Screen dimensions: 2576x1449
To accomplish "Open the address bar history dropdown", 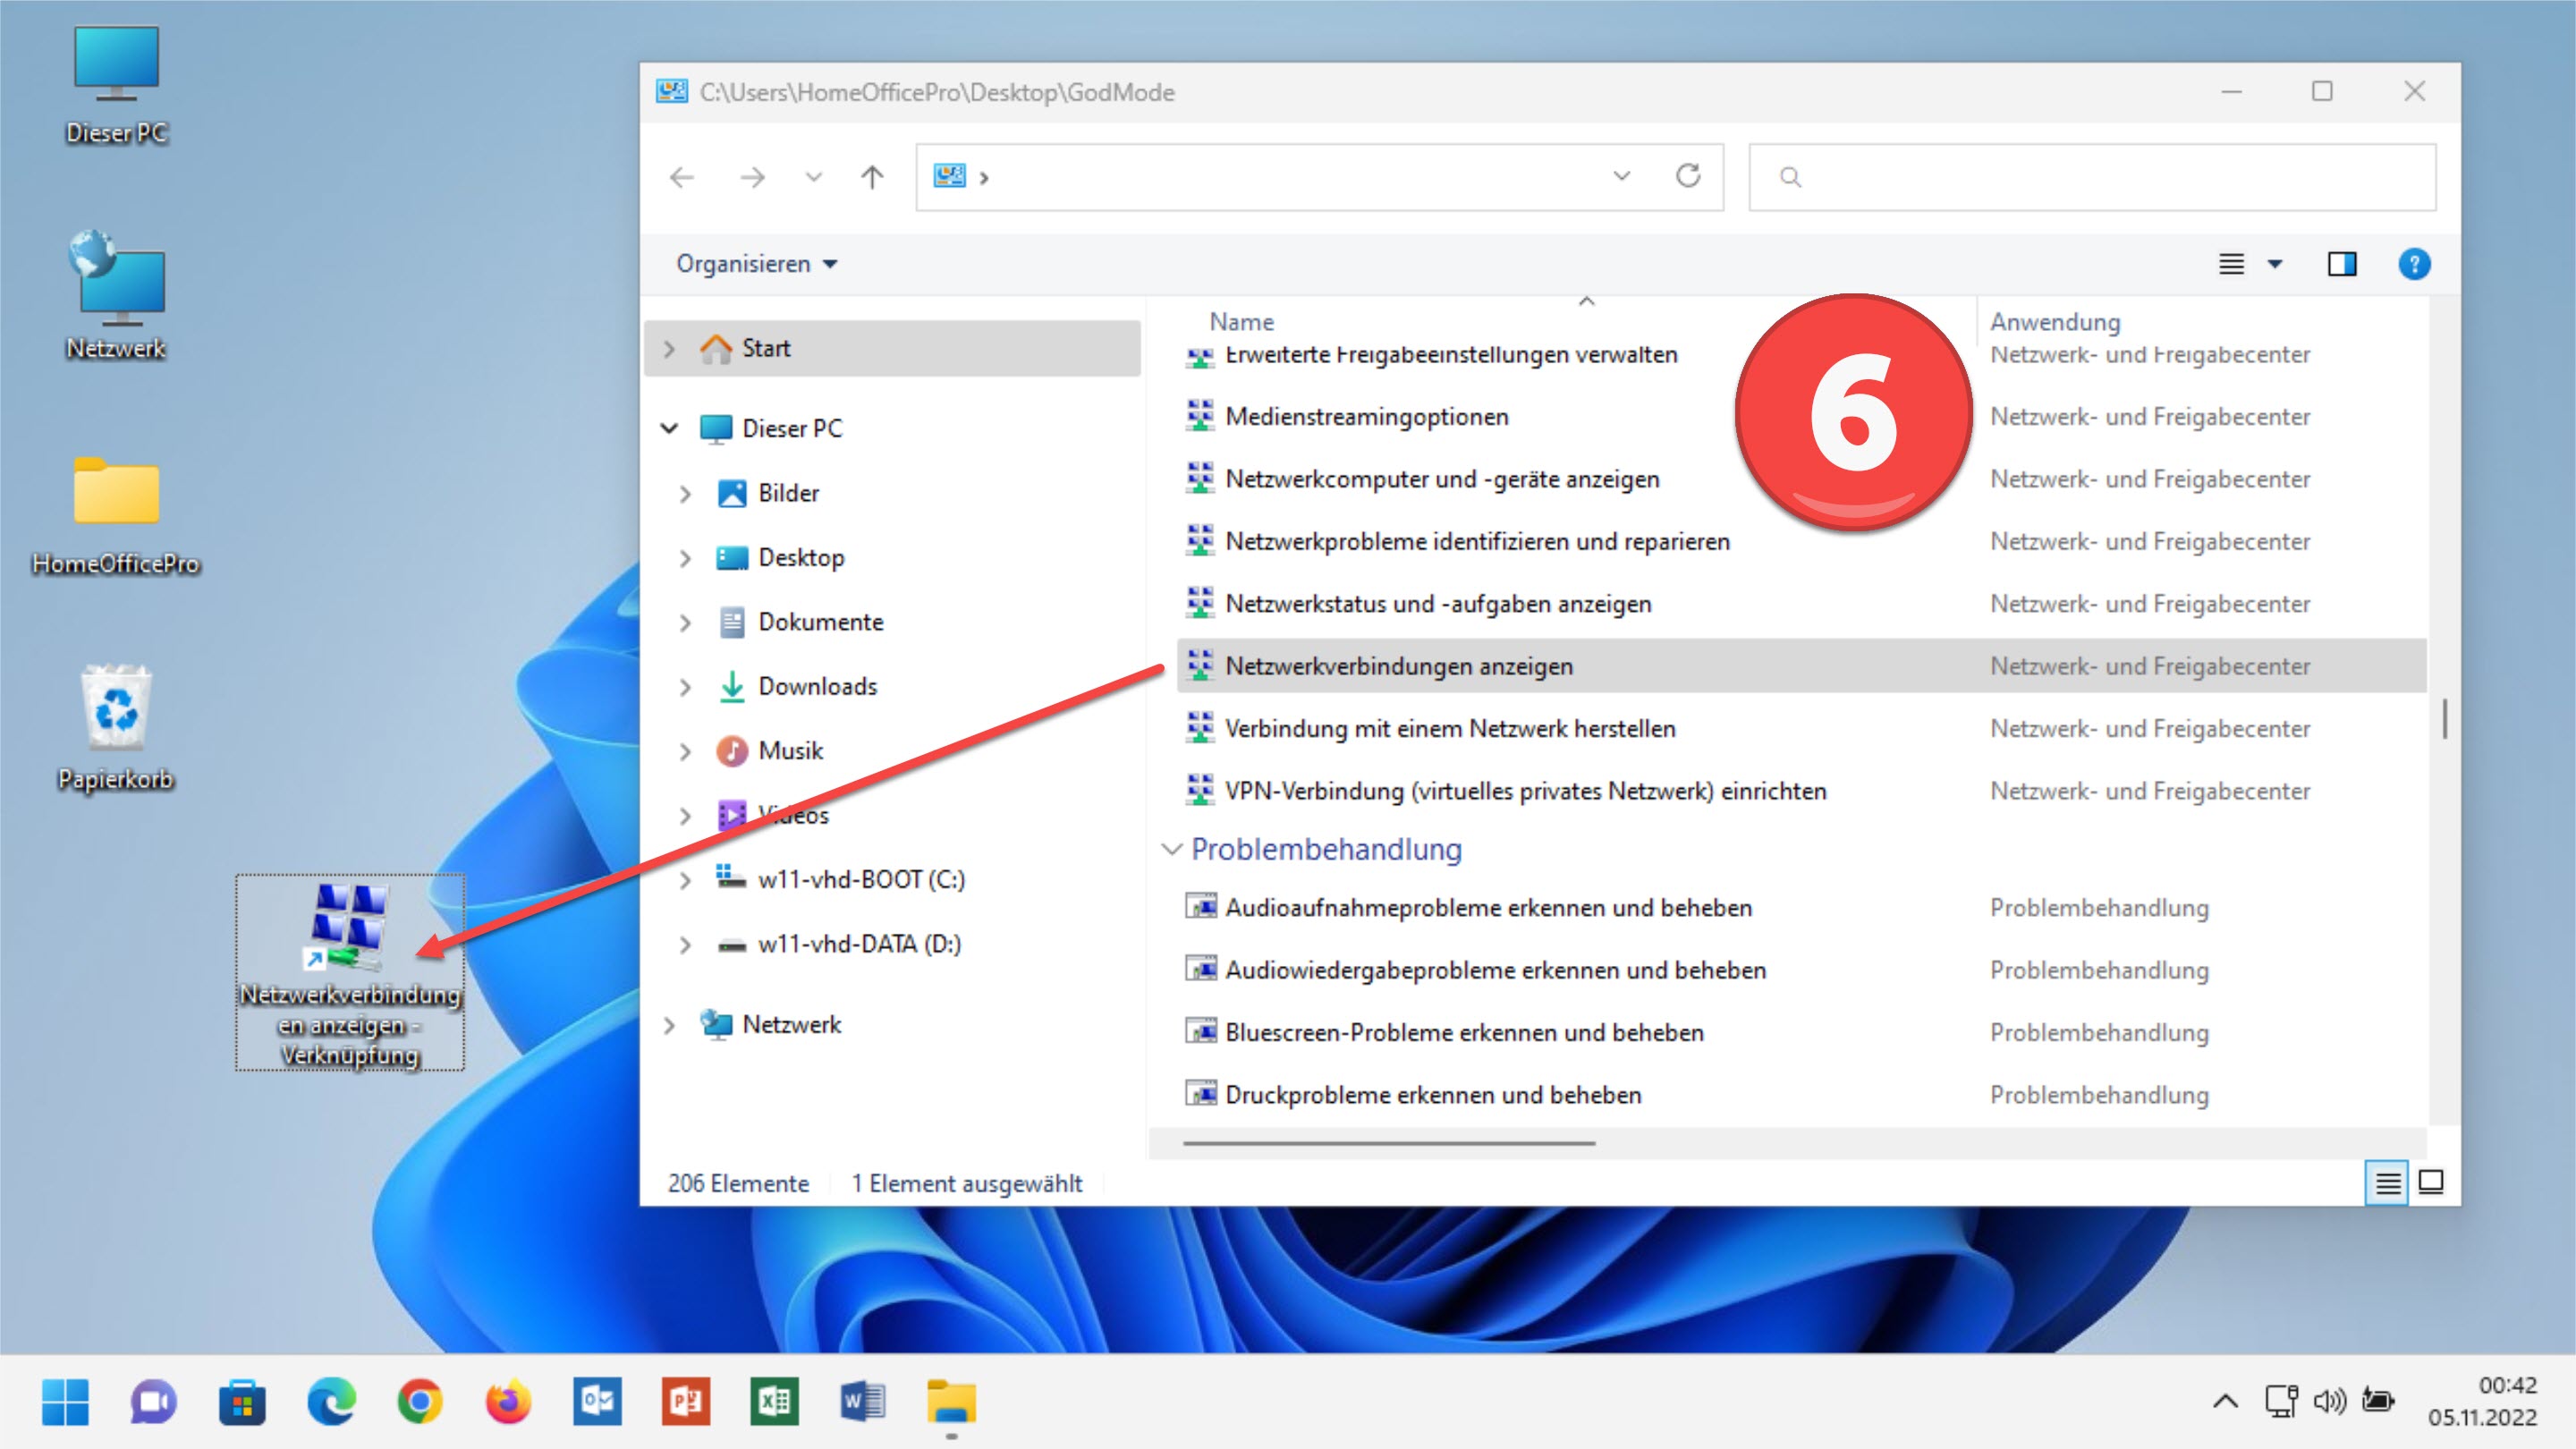I will coord(1621,176).
